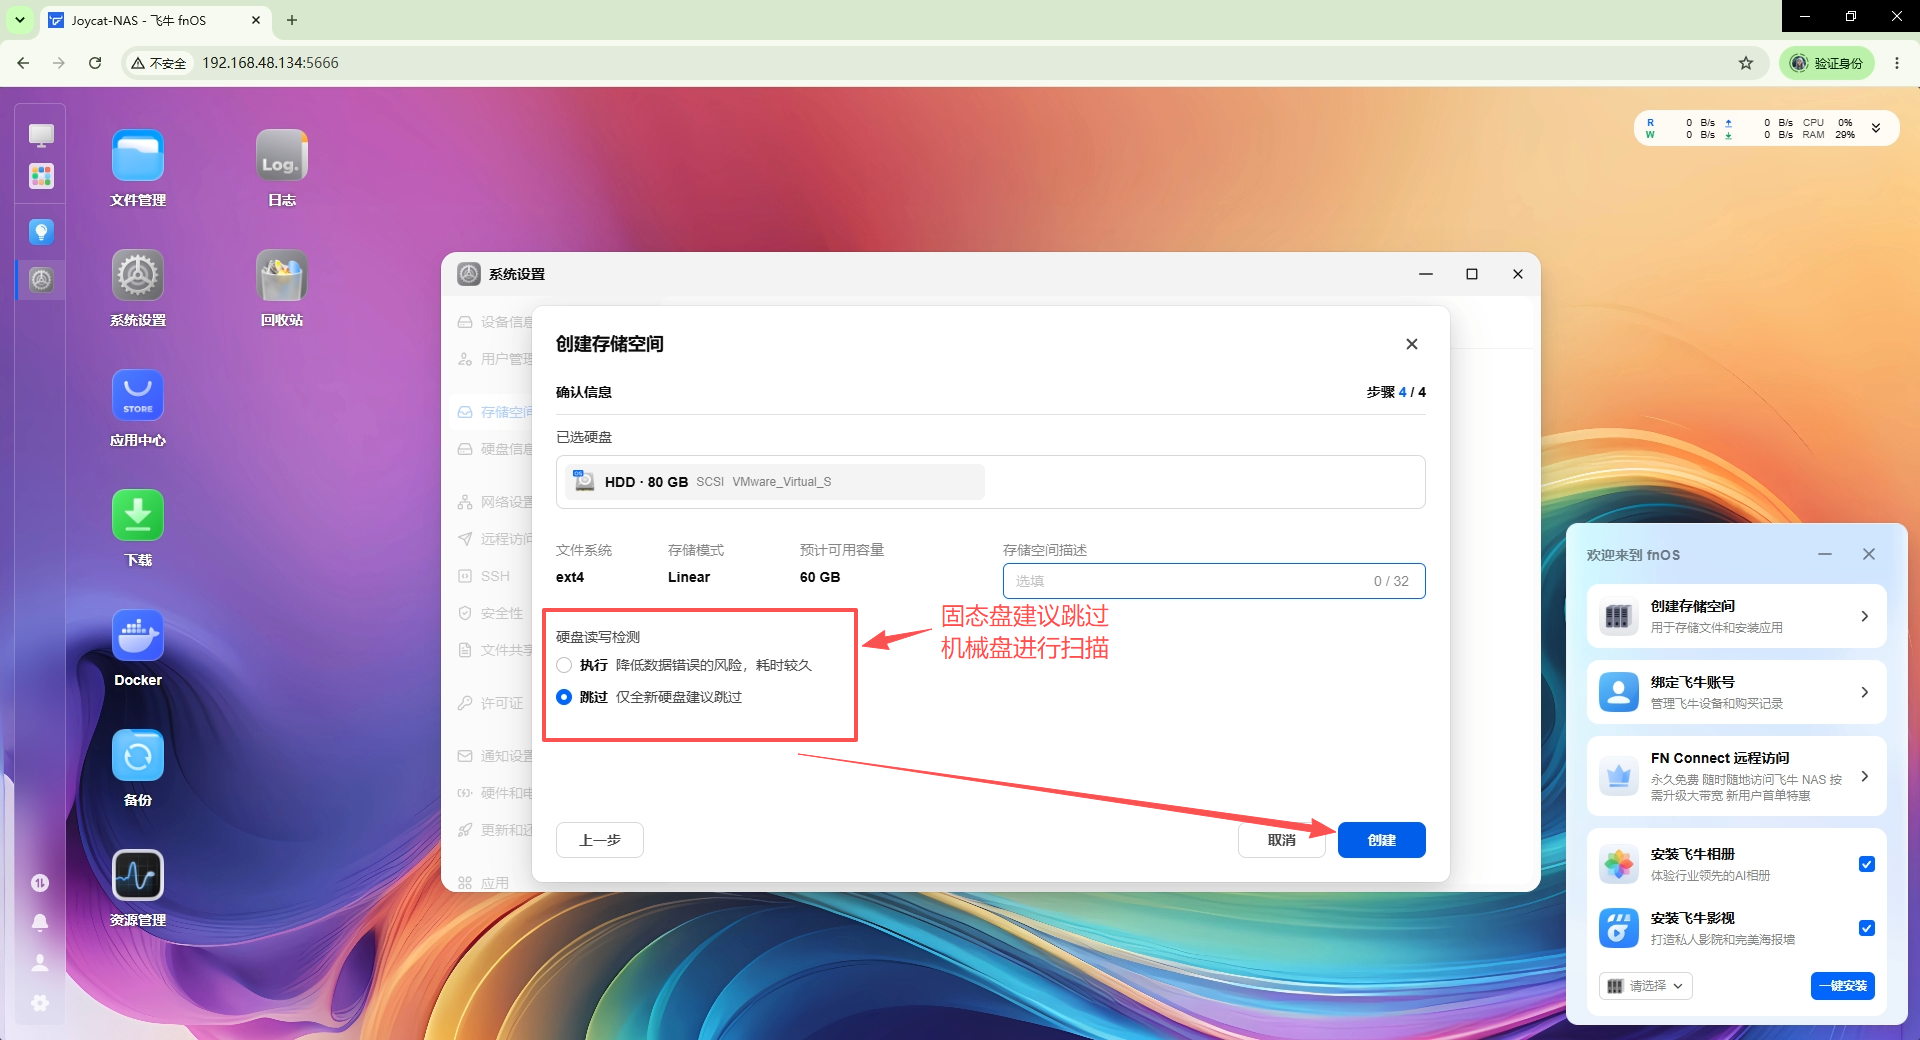Select 执行 disk read-write check option

tap(564, 665)
